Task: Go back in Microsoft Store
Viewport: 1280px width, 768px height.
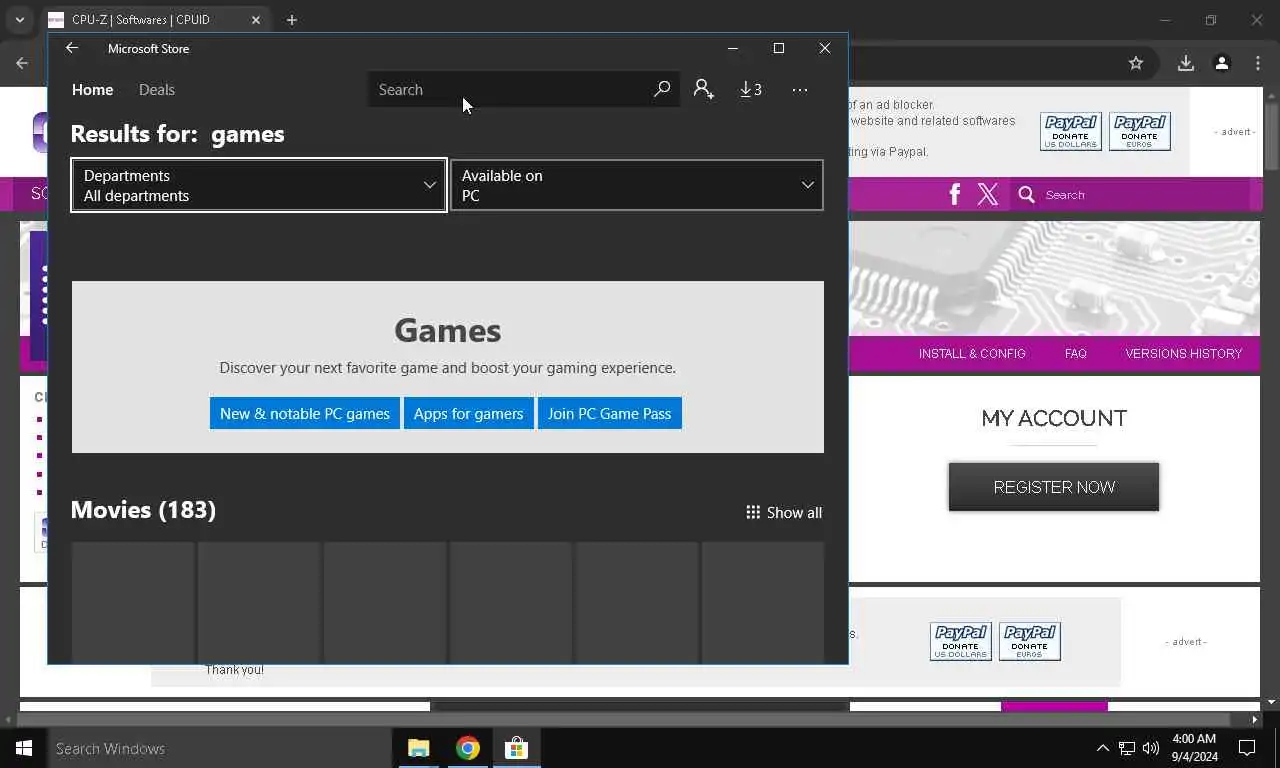Action: [x=71, y=48]
